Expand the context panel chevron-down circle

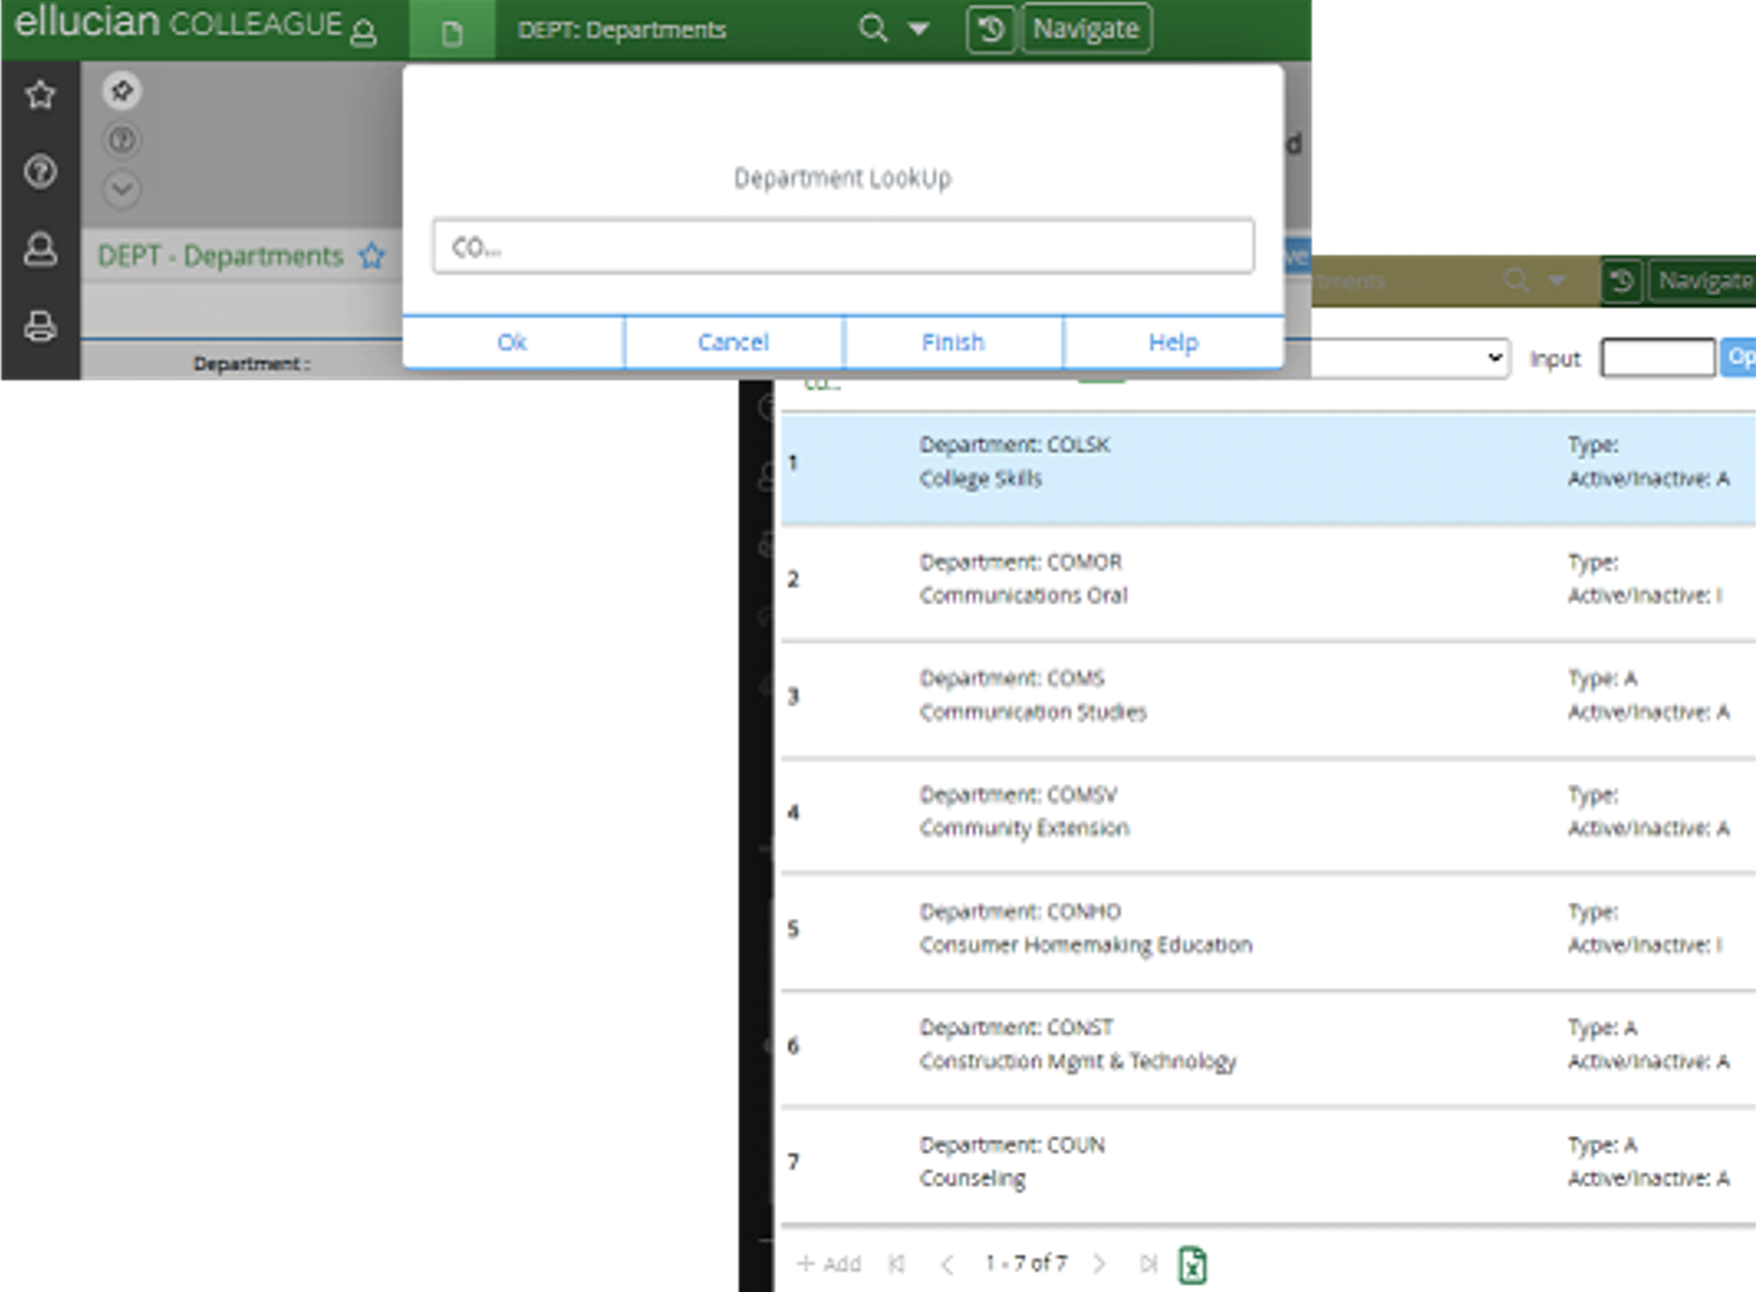pos(122,189)
